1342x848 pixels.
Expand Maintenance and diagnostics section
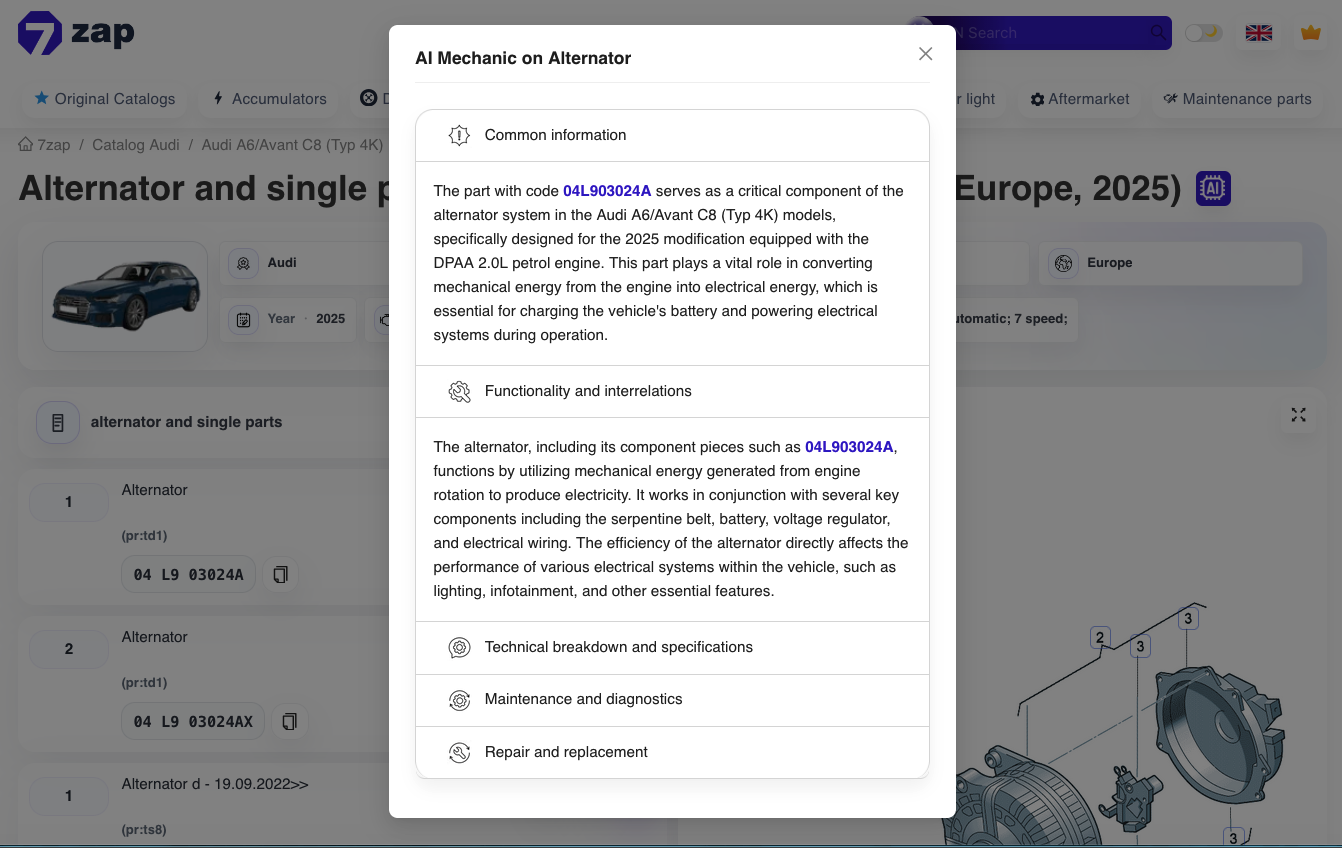click(x=672, y=699)
